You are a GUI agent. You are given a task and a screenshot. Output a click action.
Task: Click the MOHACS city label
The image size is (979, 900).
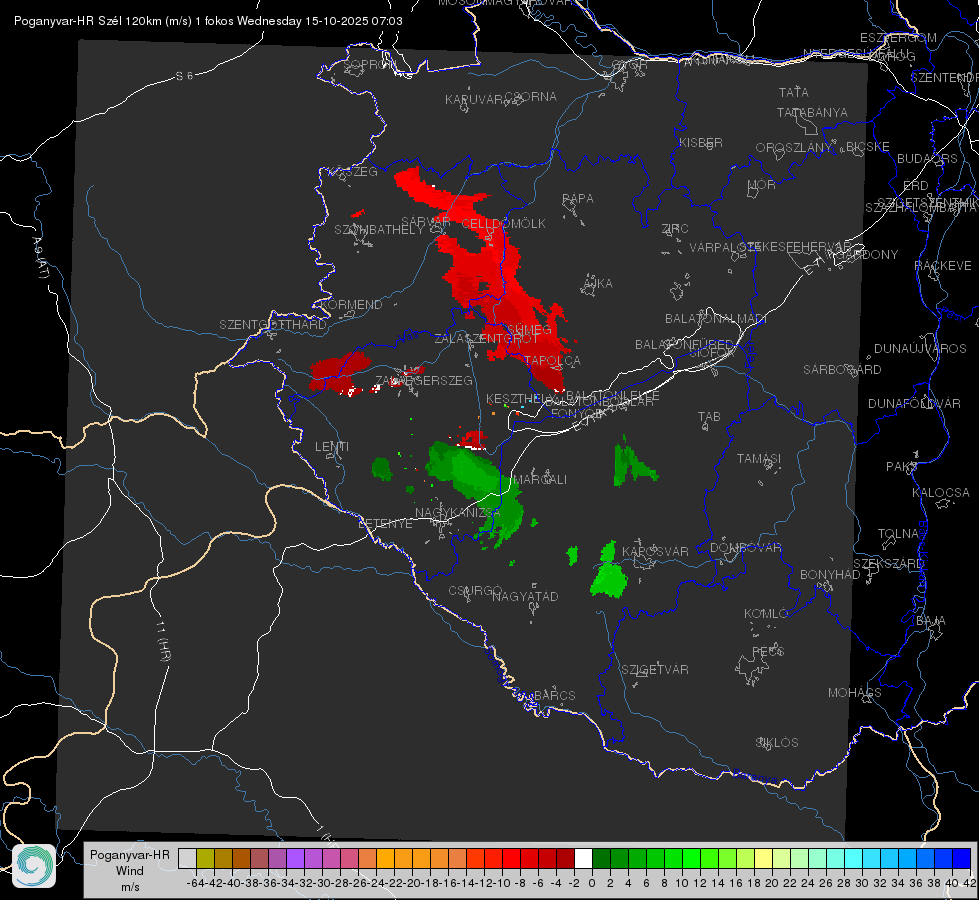point(854,693)
